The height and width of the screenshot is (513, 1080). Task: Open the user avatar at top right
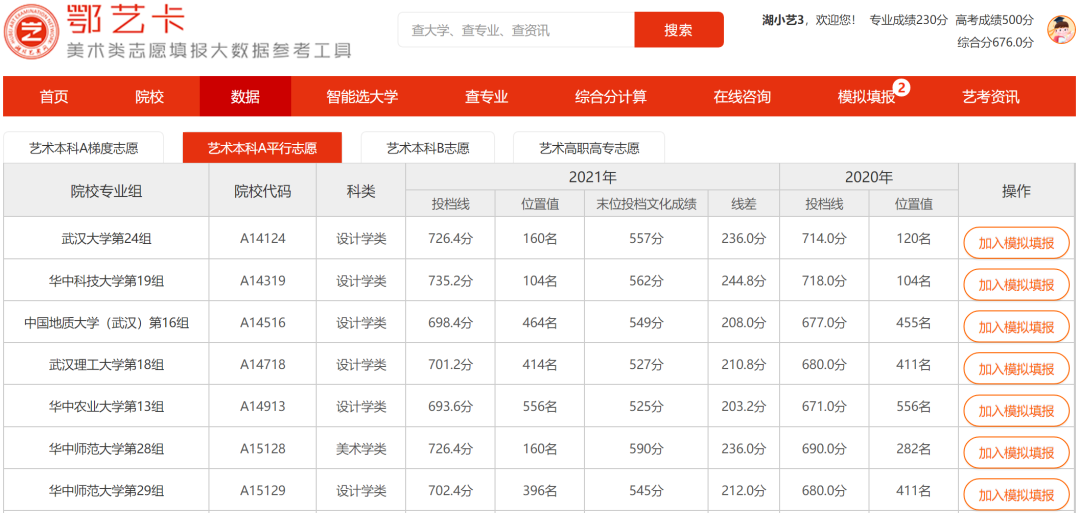(1061, 30)
